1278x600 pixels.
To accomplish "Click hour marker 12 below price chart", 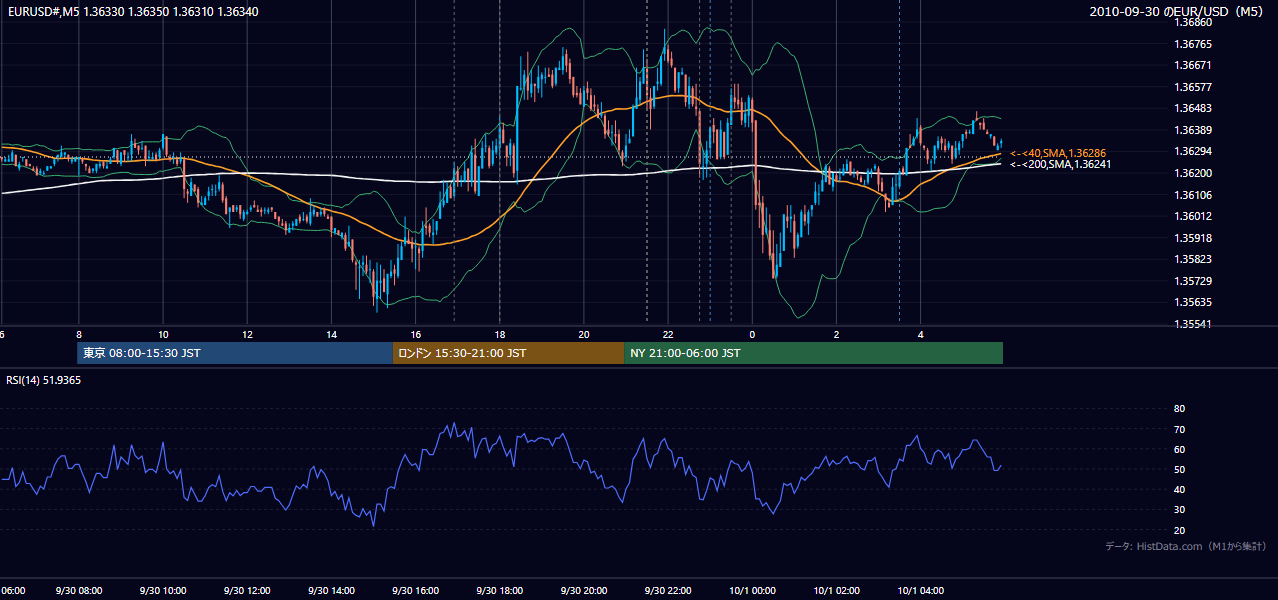I will point(247,335).
